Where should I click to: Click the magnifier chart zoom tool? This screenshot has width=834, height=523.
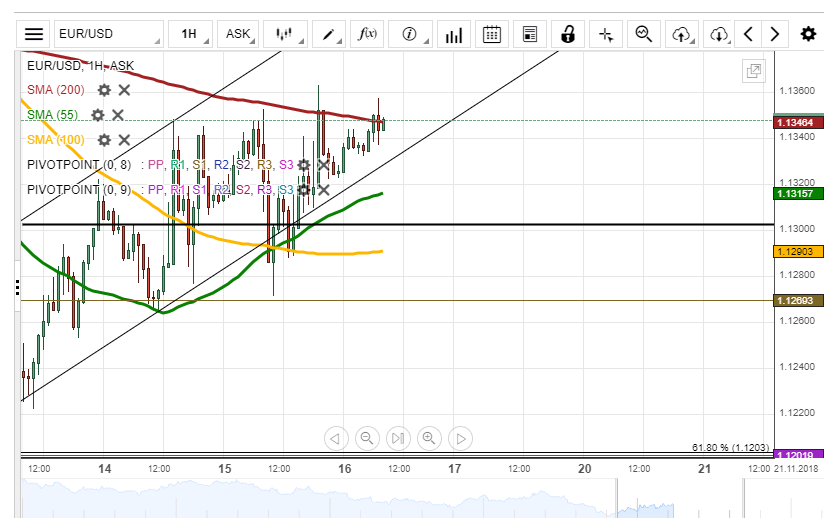pos(644,35)
